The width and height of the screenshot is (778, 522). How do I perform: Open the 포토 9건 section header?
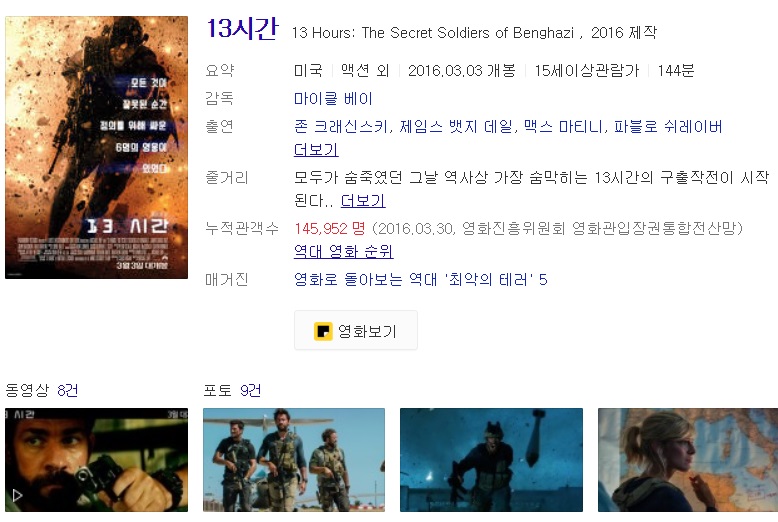point(232,390)
